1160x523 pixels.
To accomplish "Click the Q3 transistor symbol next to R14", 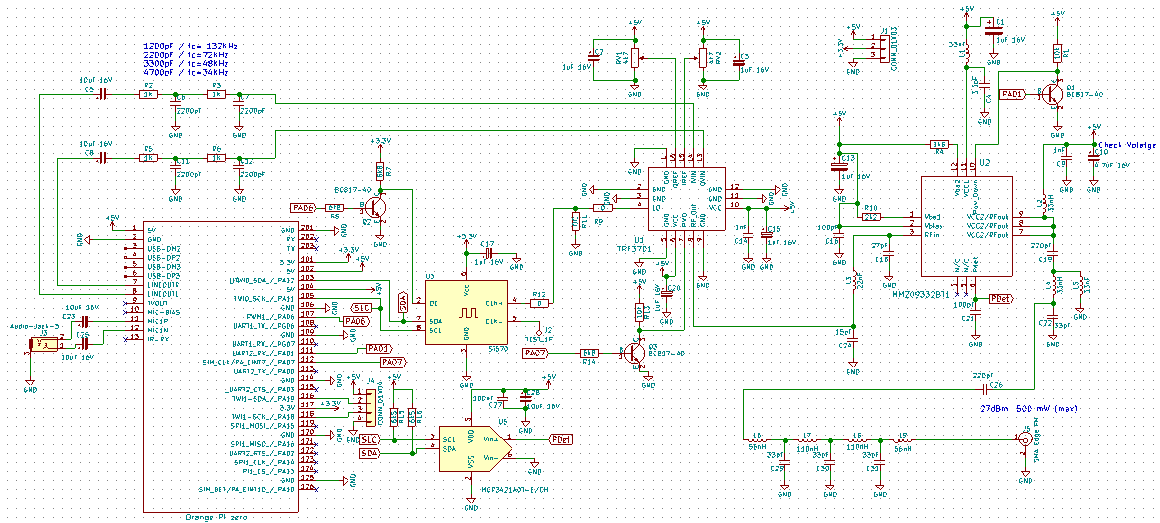I will coord(633,353).
